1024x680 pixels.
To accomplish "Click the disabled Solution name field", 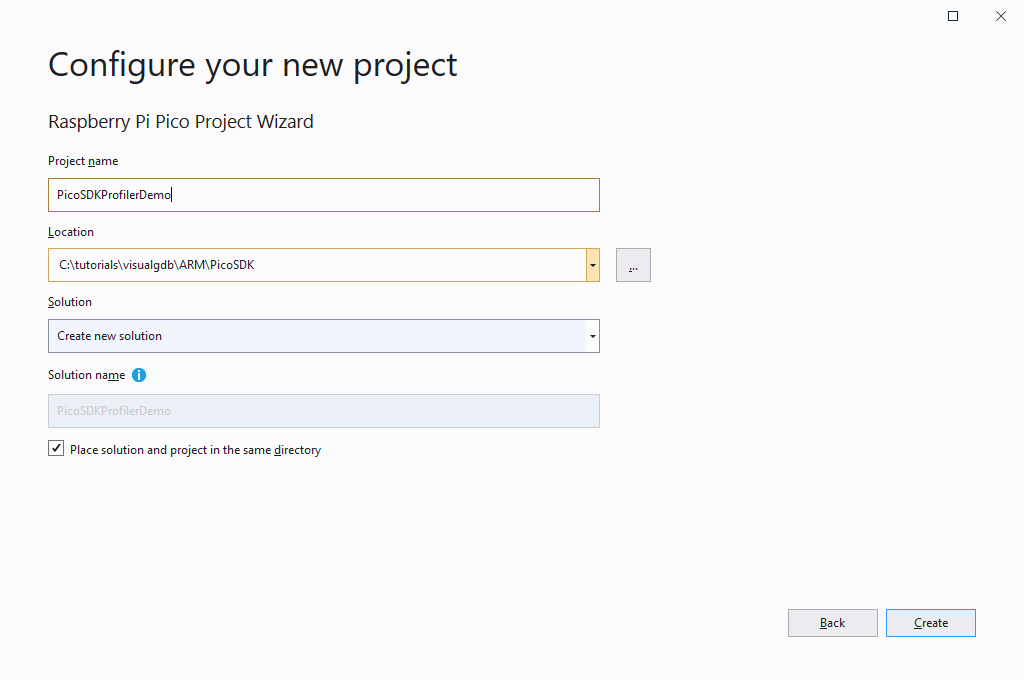I will pos(323,411).
